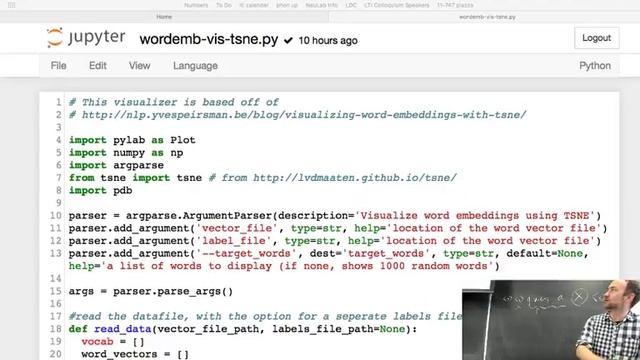
Task: Click line number 18 in gutter
Action: pyautogui.click(x=56, y=329)
